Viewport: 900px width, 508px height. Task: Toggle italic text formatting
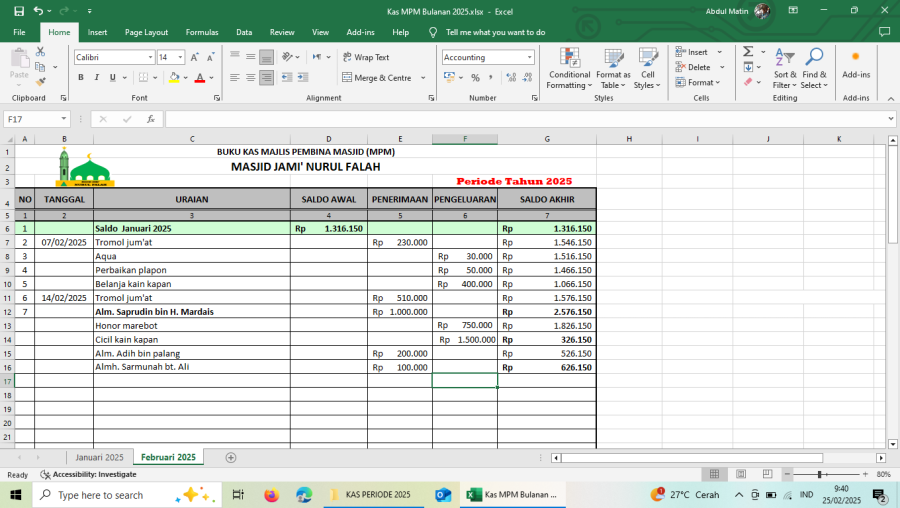(97, 77)
